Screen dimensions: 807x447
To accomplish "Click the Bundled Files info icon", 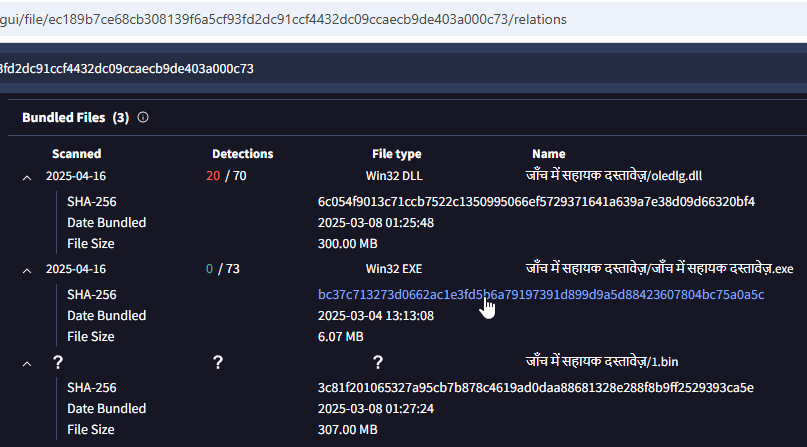I will point(143,117).
